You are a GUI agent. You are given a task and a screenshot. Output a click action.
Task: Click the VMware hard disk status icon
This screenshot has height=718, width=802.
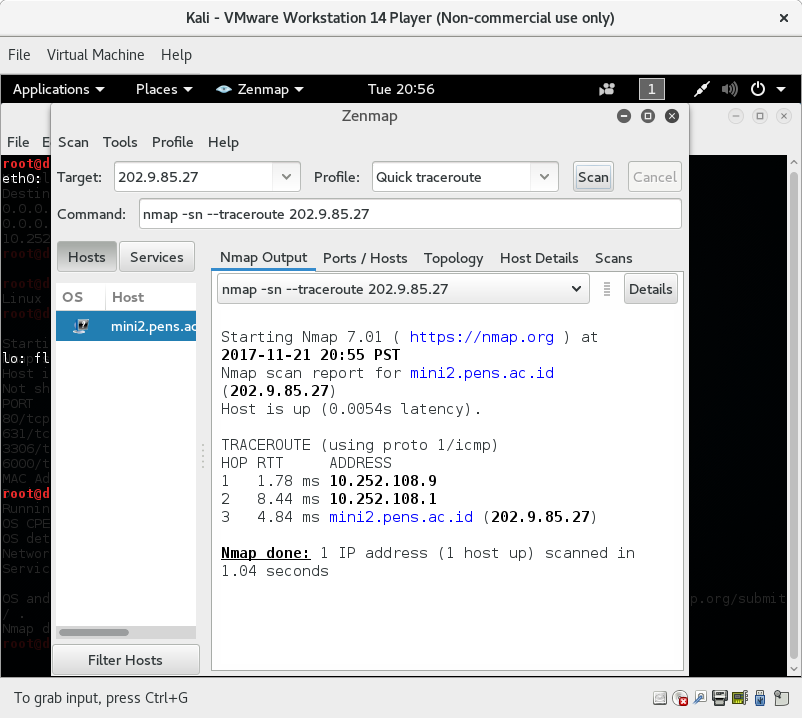click(660, 698)
